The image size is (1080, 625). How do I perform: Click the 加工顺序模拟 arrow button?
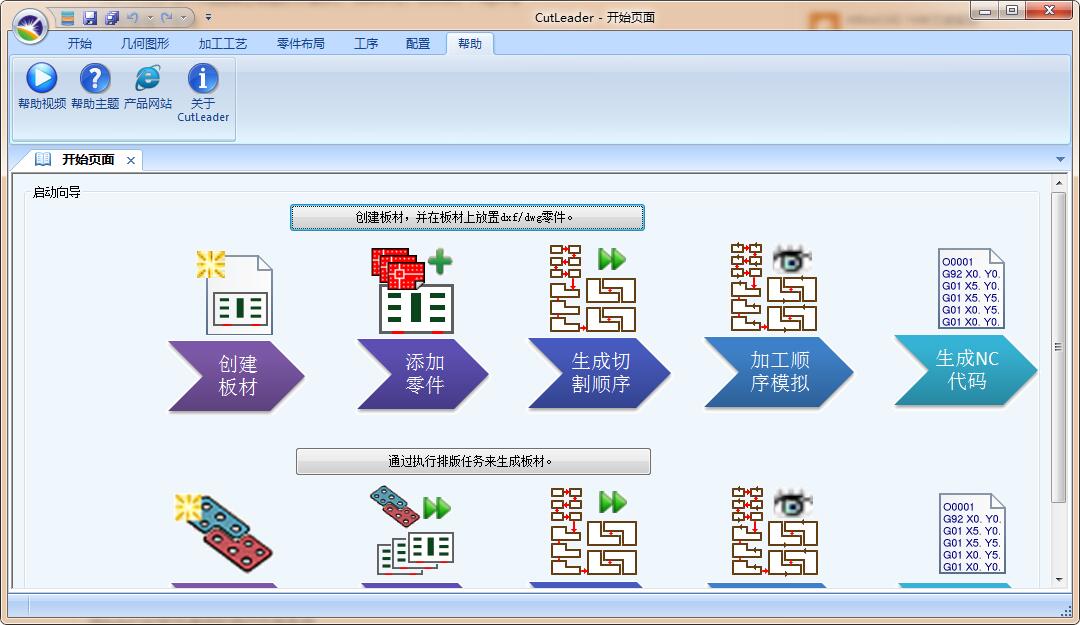coord(779,371)
